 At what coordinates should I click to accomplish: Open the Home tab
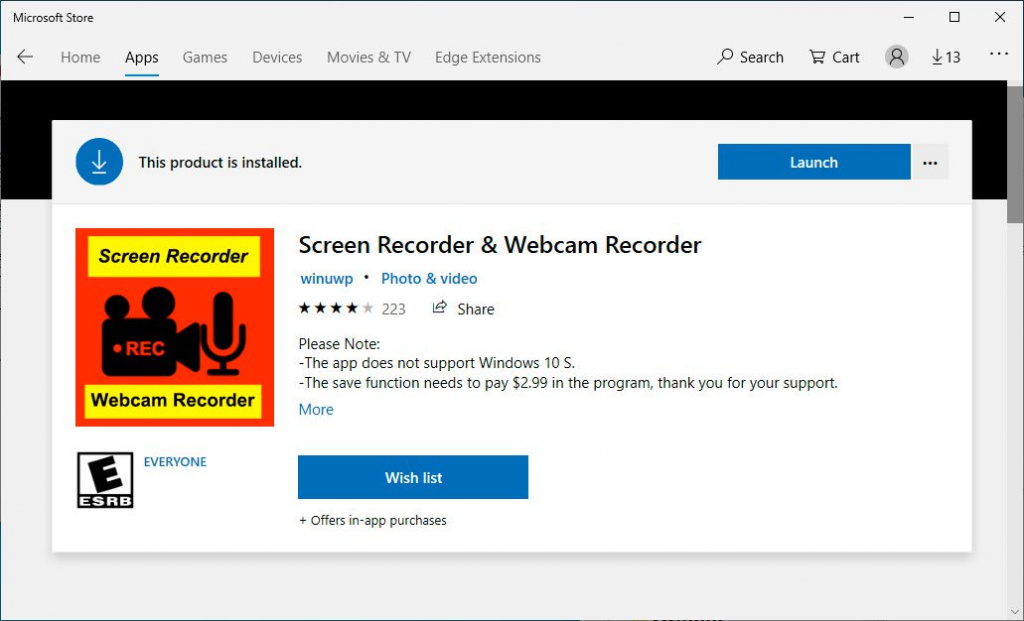(80, 57)
